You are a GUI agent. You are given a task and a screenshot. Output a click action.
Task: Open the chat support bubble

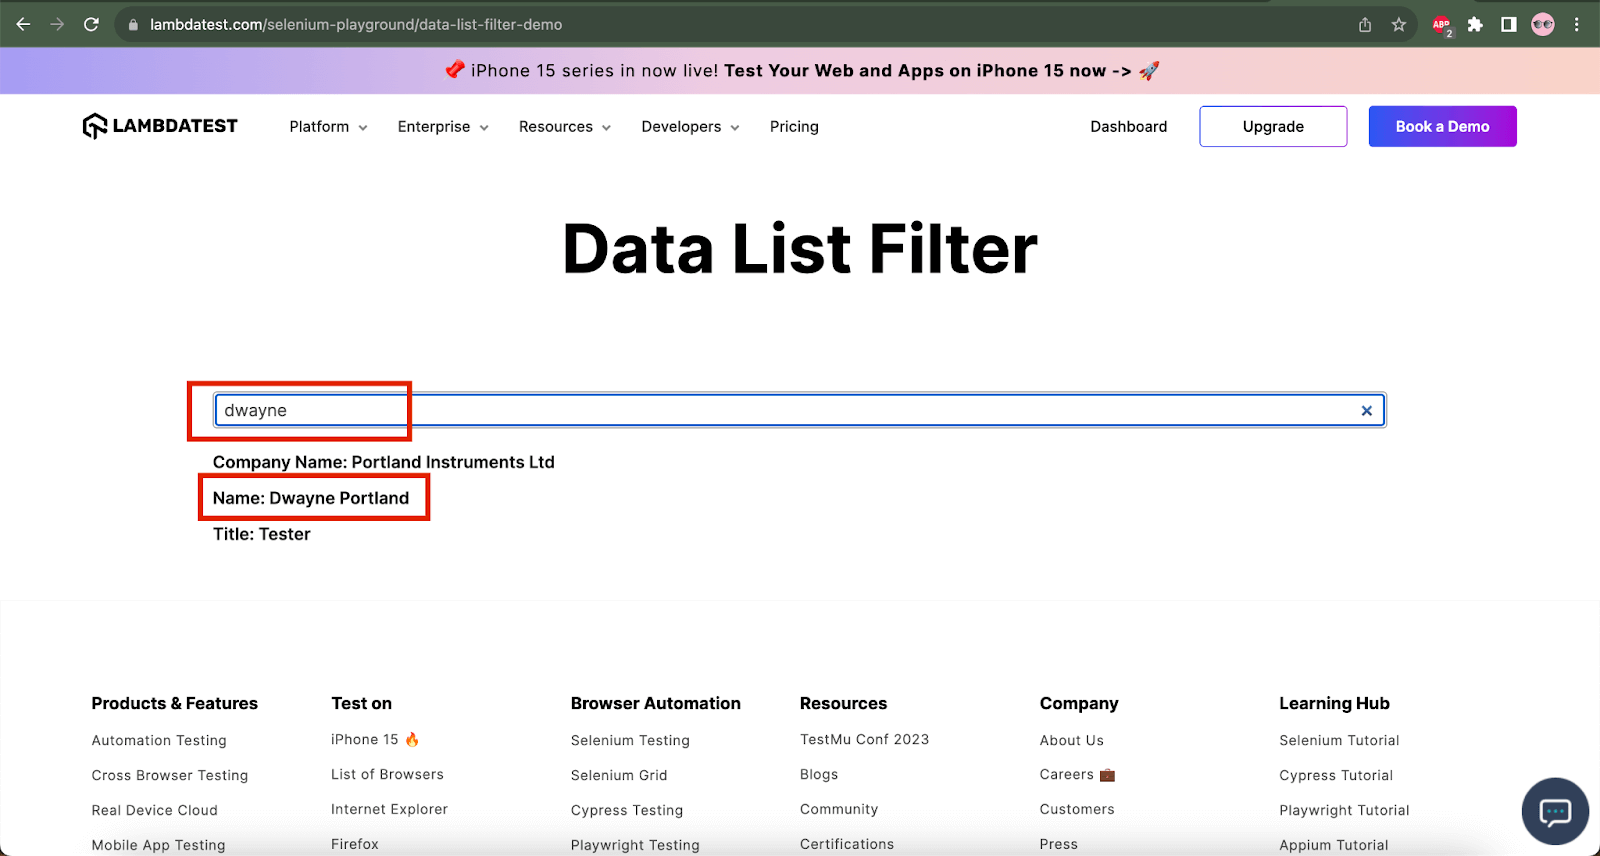1555,811
